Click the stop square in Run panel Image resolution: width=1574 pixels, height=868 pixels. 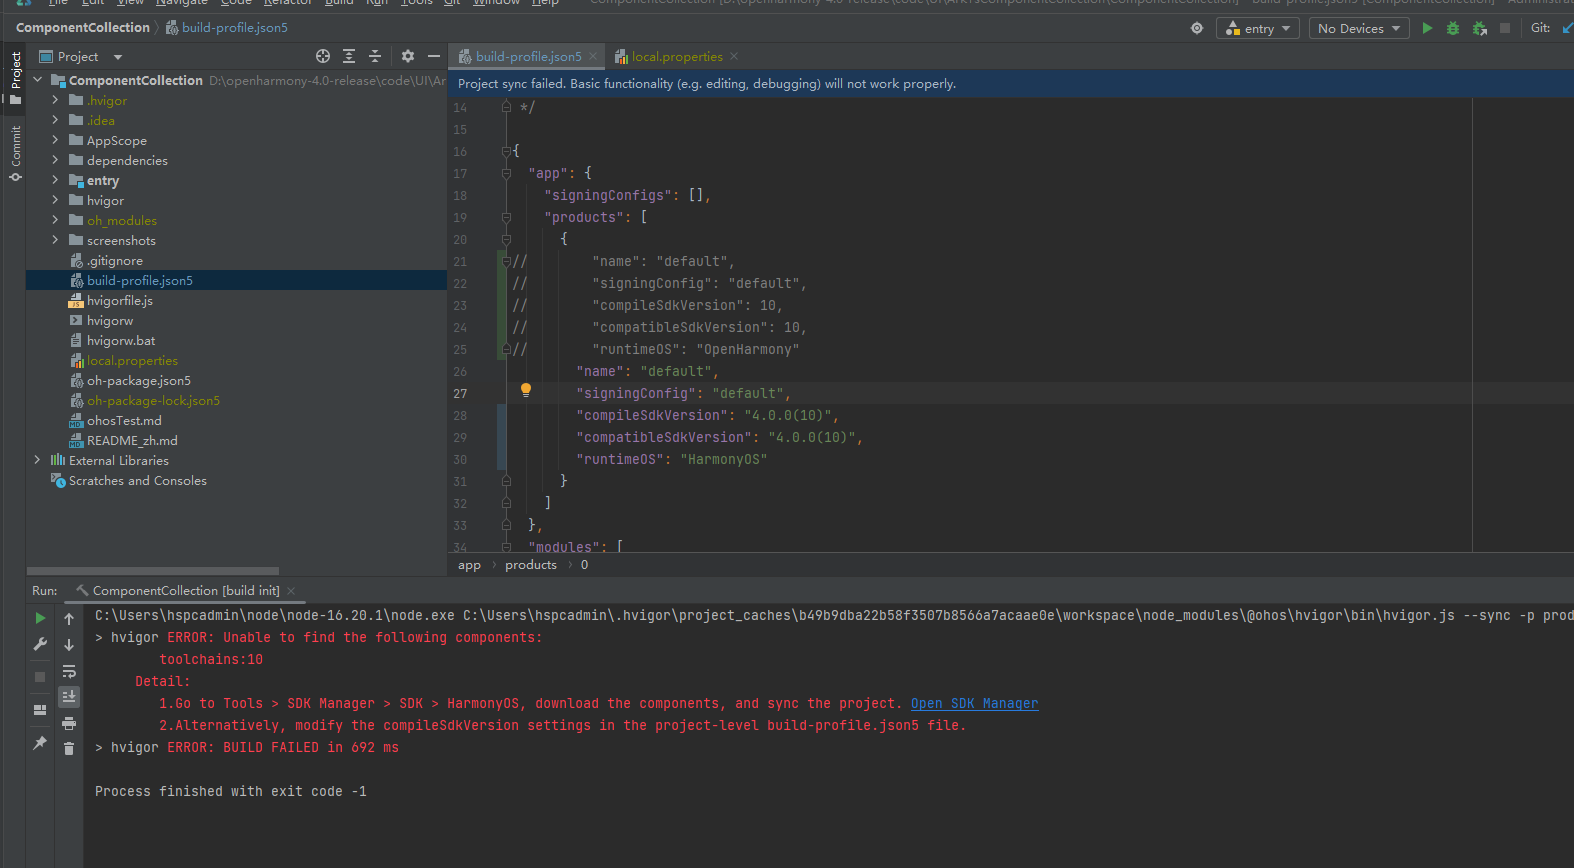point(40,677)
